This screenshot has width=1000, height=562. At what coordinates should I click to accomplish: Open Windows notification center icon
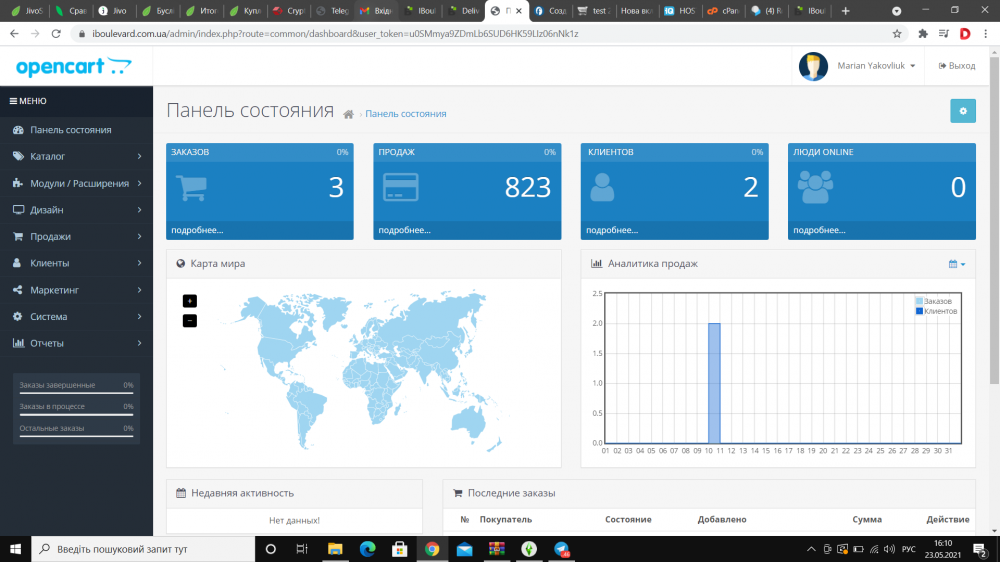(981, 549)
